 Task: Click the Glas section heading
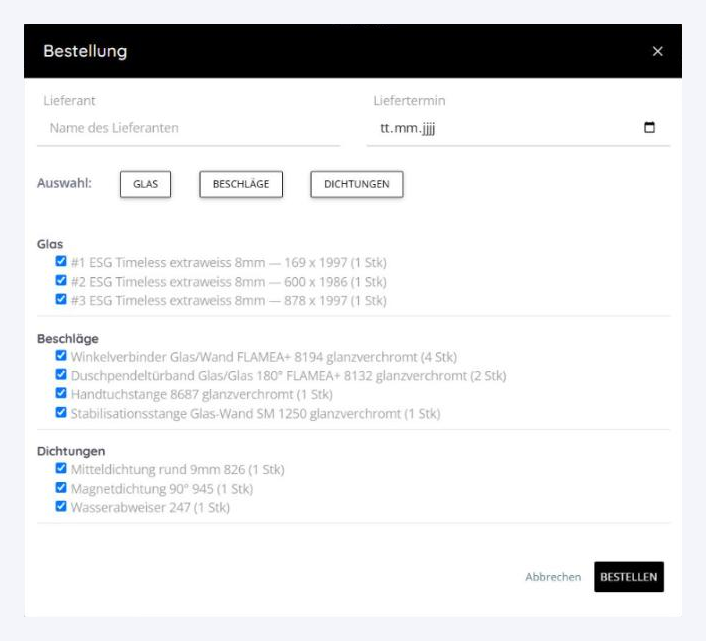pyautogui.click(x=50, y=244)
